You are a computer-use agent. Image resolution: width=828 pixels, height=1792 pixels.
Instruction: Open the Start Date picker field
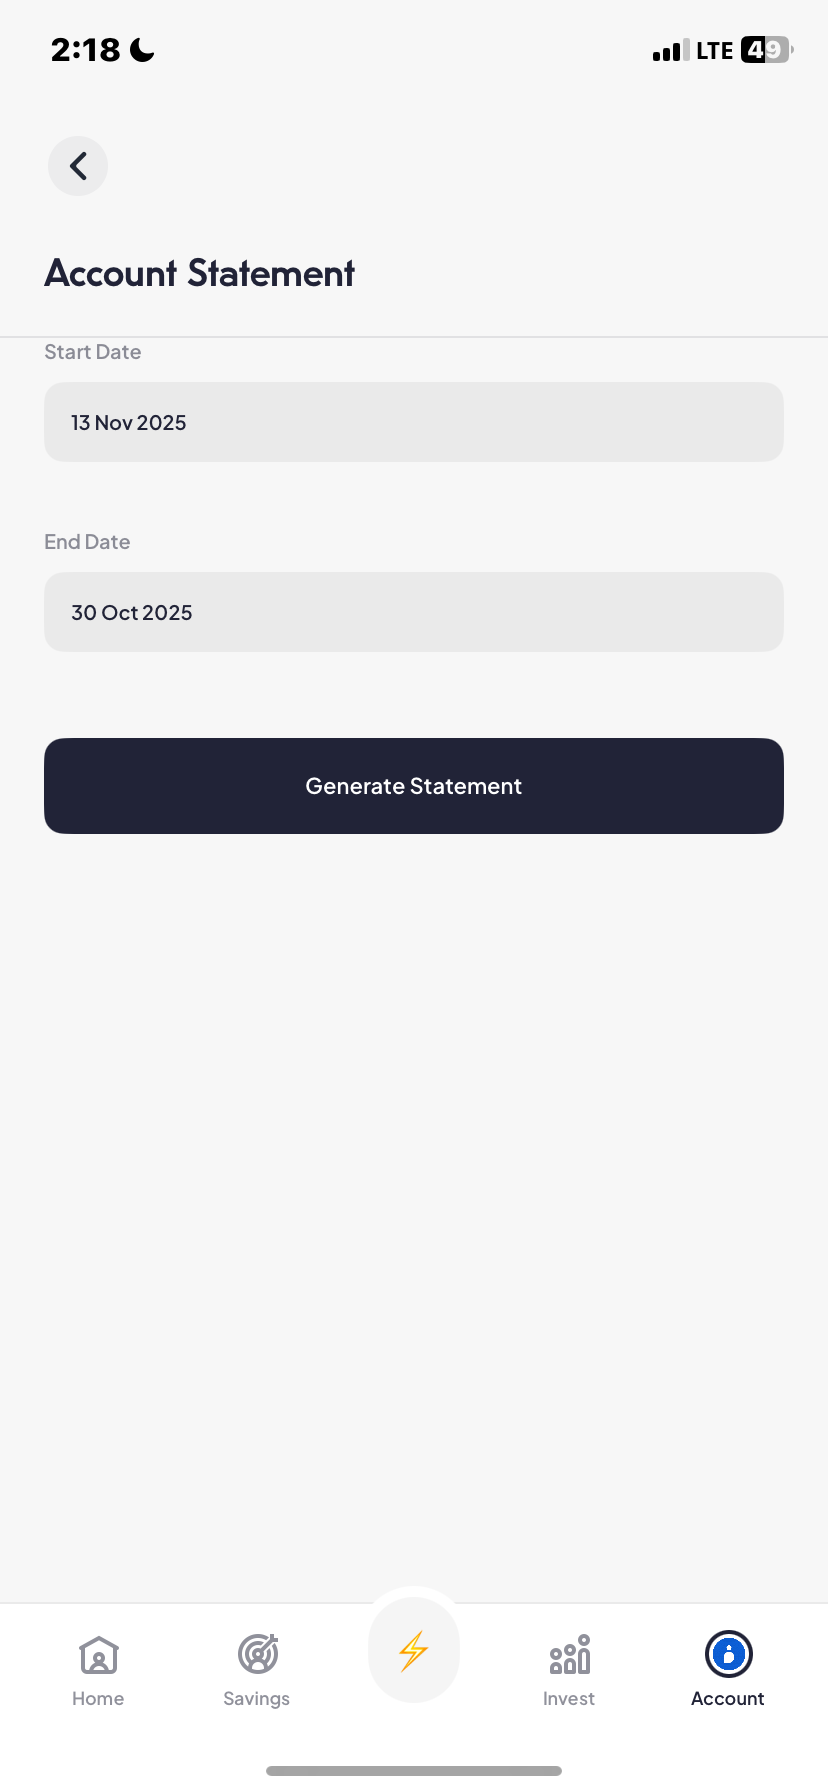click(414, 422)
